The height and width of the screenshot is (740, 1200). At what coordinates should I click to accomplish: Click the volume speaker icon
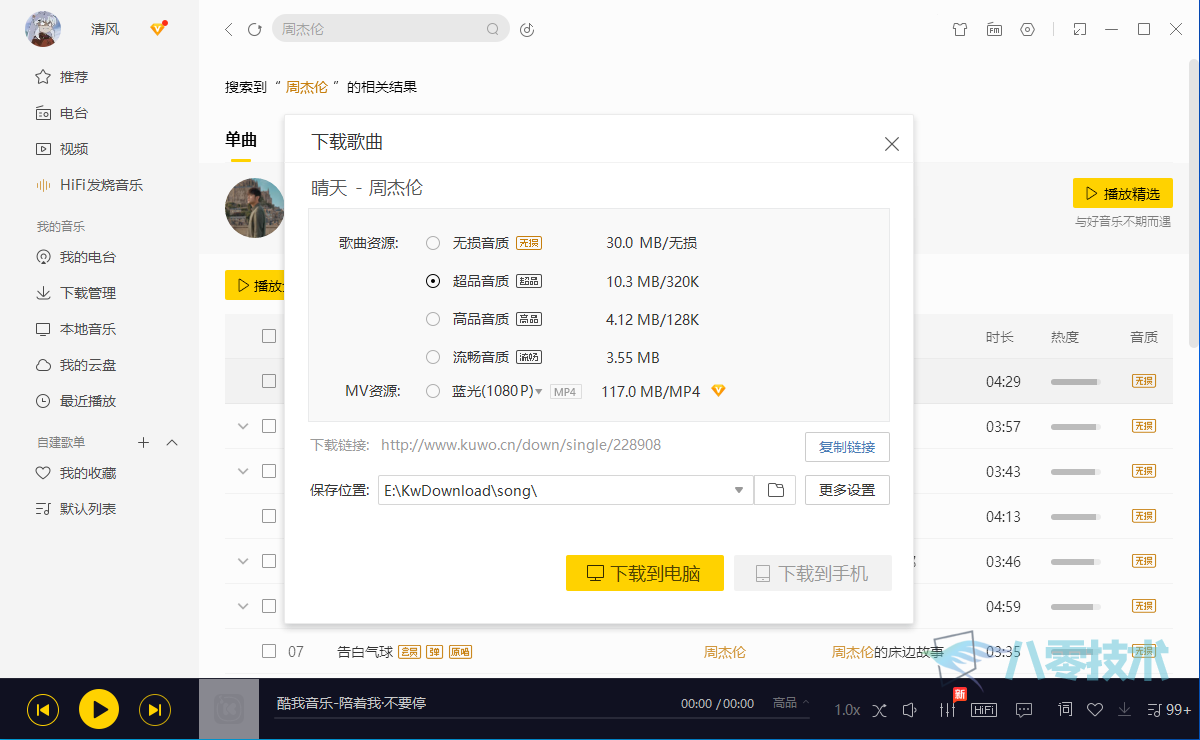[x=910, y=710]
